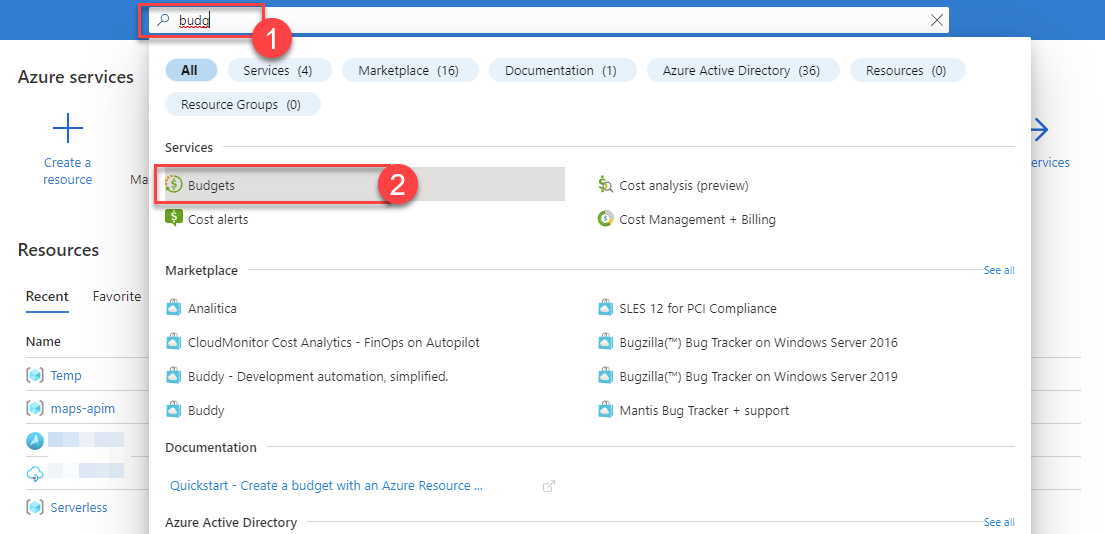Click Cost Management + Billing icon
The width and height of the screenshot is (1105, 534).
coord(605,219)
